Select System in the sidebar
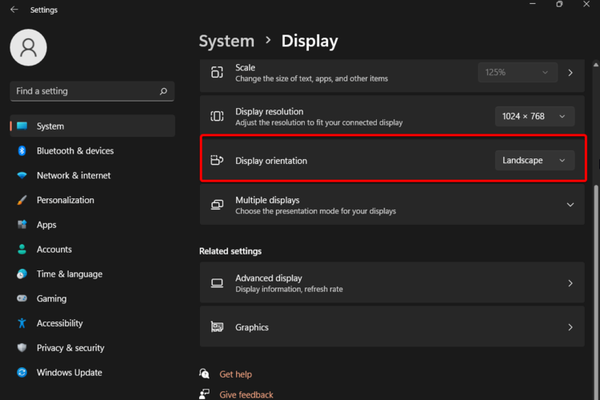This screenshot has width=600, height=400. coord(93,126)
